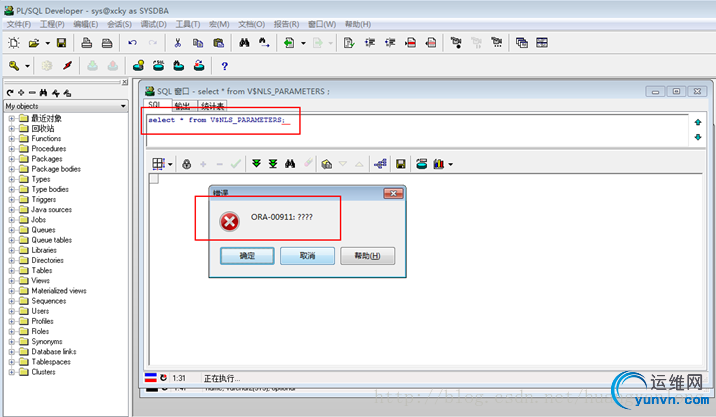Select the Procedures folder in tree
Image resolution: width=716 pixels, height=417 pixels.
coord(48,148)
